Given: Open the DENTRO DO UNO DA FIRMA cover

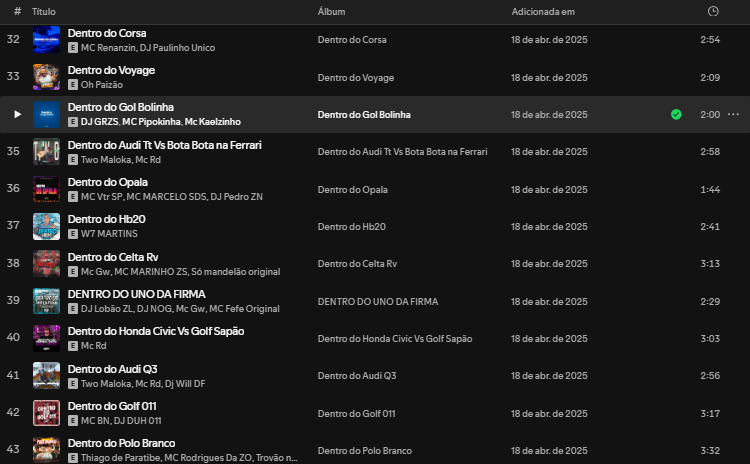Looking at the screenshot, I should (46, 301).
